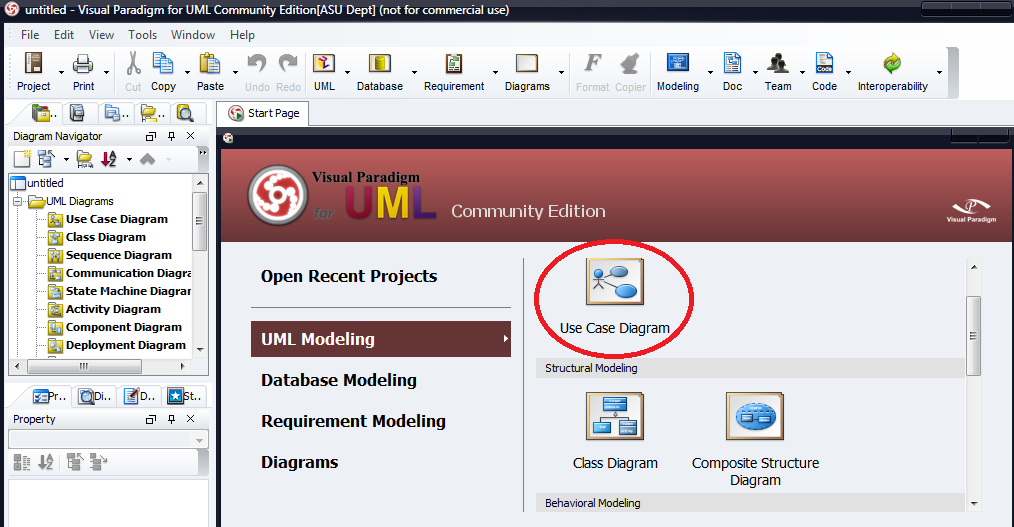Select Diagrams category on Start Page
This screenshot has height=527, width=1014.
299,462
